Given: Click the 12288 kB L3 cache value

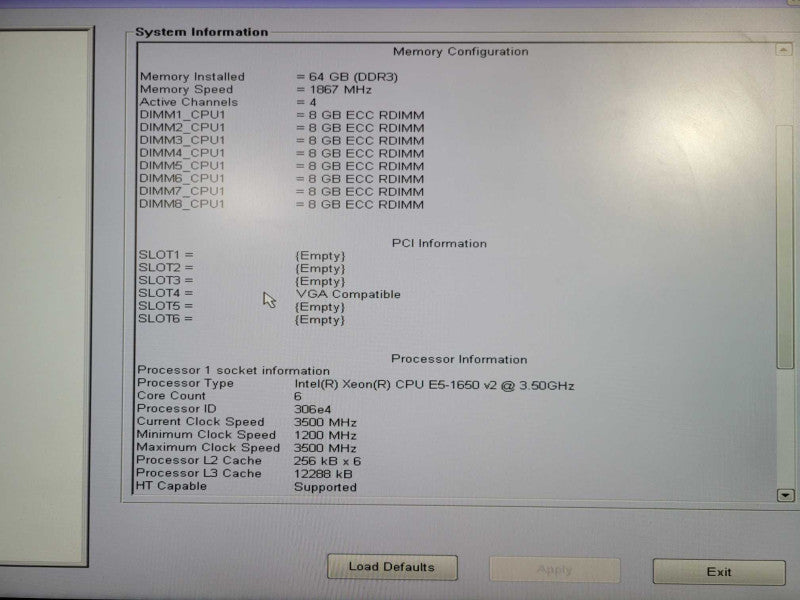Looking at the screenshot, I should click(323, 474).
